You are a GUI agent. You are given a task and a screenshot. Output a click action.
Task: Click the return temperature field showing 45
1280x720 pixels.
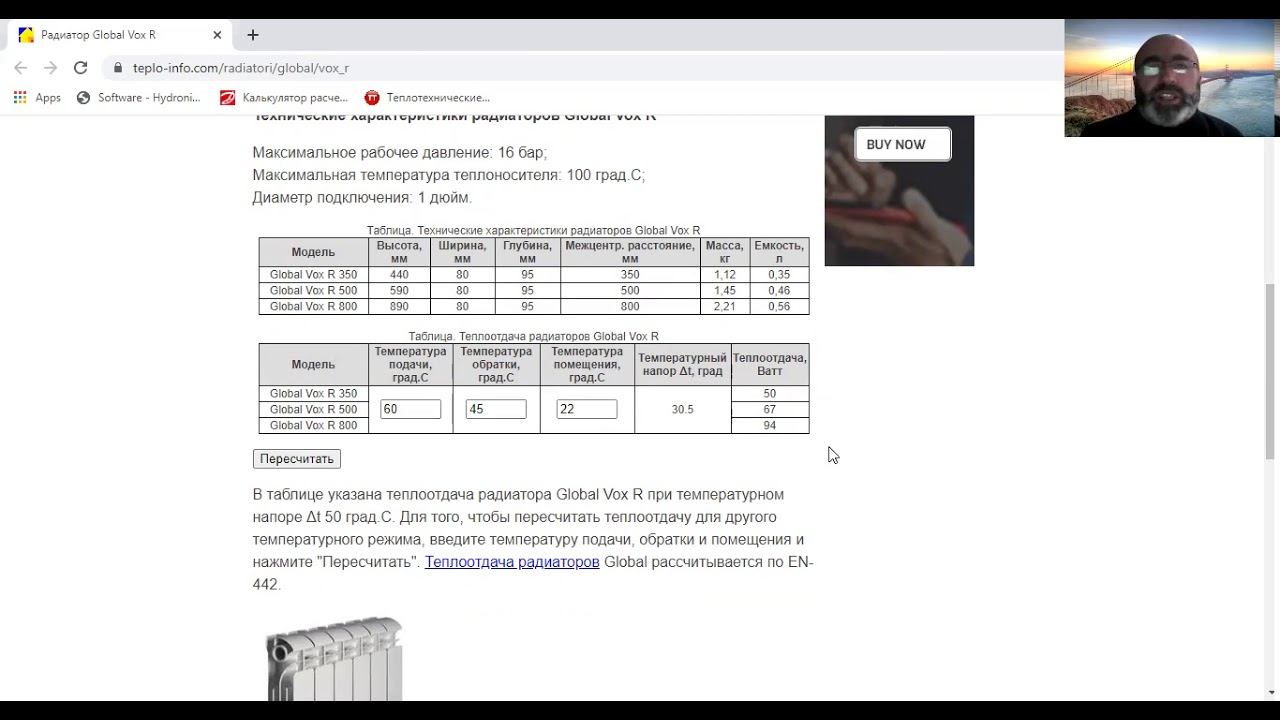tap(496, 409)
